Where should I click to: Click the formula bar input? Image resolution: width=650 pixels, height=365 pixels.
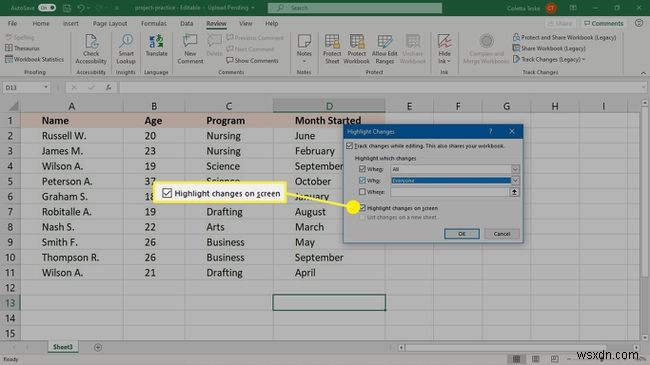380,88
